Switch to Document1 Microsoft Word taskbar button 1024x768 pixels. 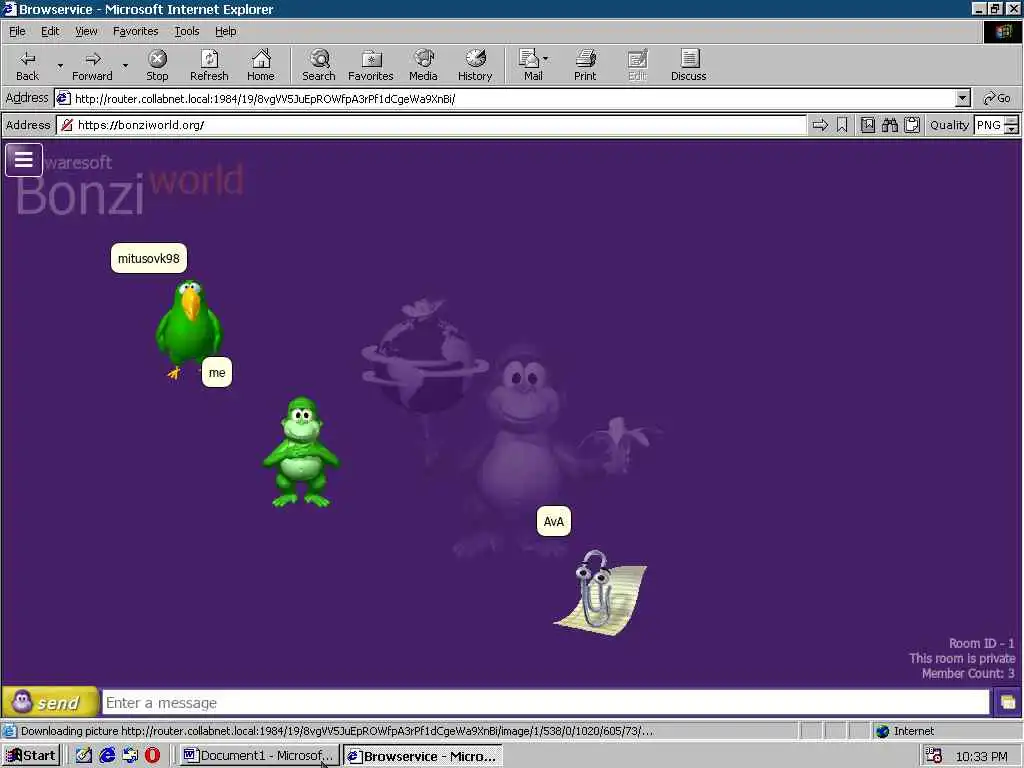click(x=259, y=756)
